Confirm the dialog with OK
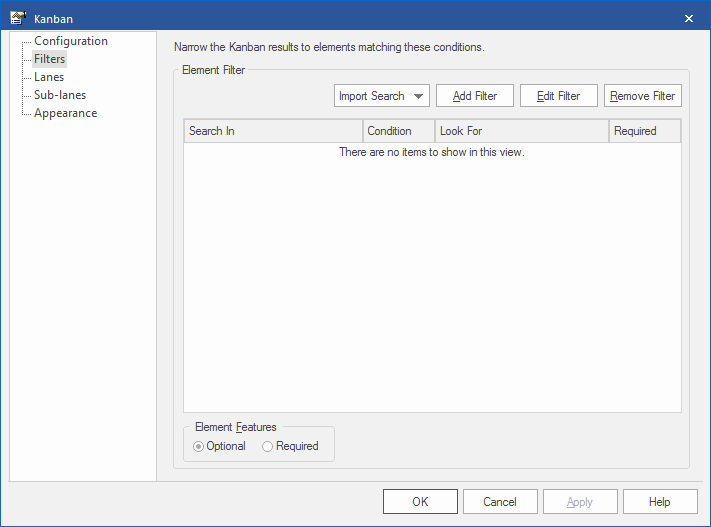This screenshot has width=711, height=527. pyautogui.click(x=420, y=502)
